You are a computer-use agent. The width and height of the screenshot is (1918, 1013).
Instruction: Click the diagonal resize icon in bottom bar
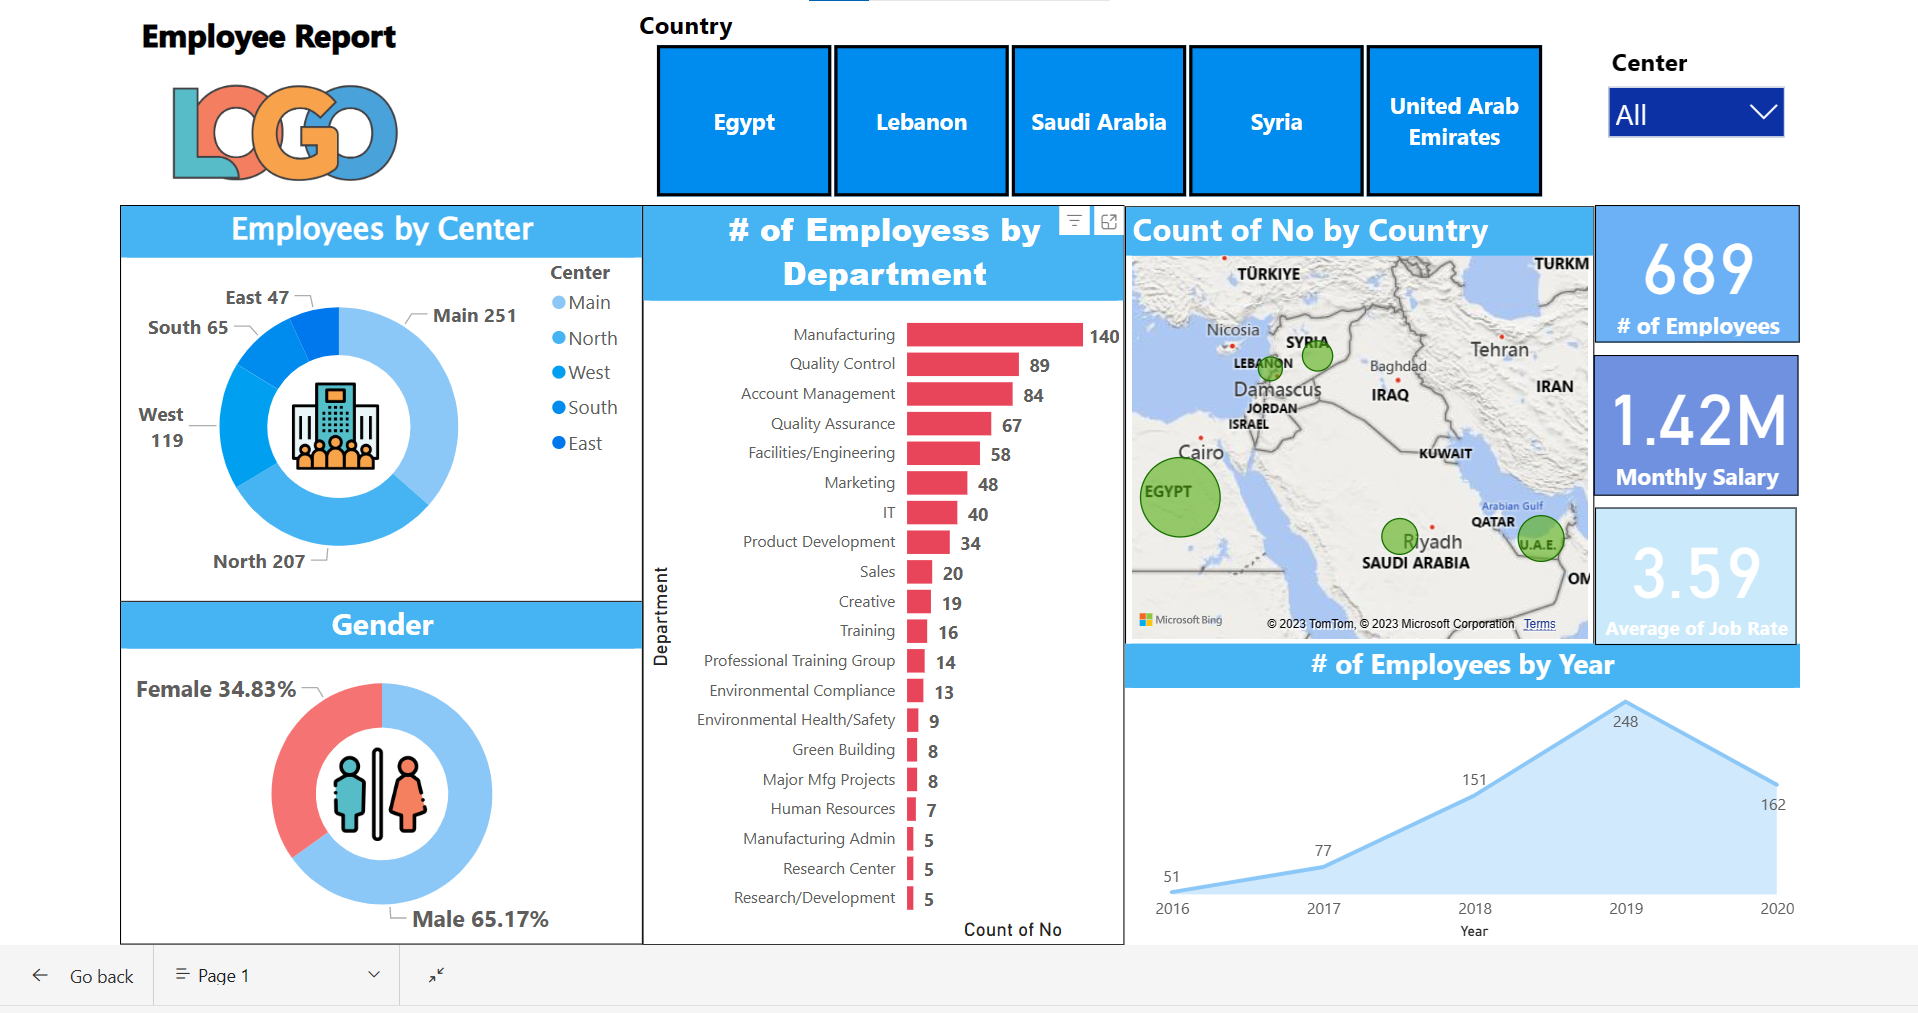point(435,975)
